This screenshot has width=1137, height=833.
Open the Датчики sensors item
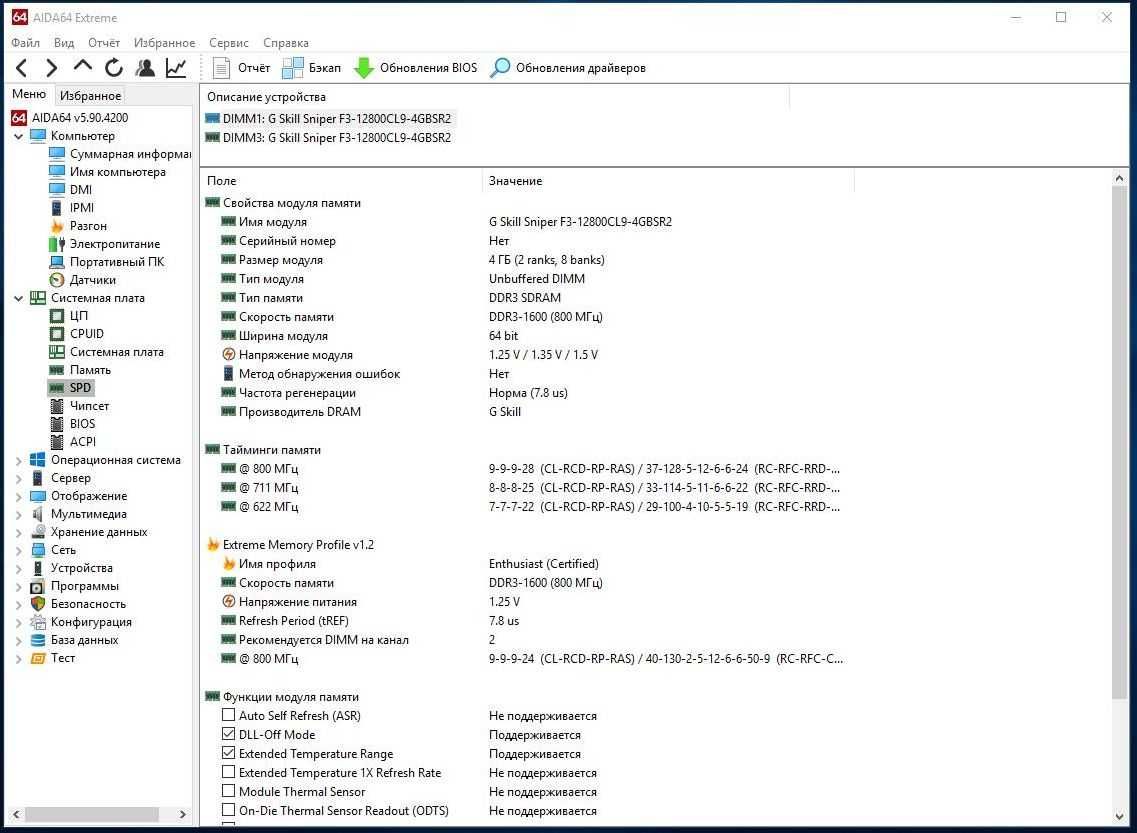[93, 280]
